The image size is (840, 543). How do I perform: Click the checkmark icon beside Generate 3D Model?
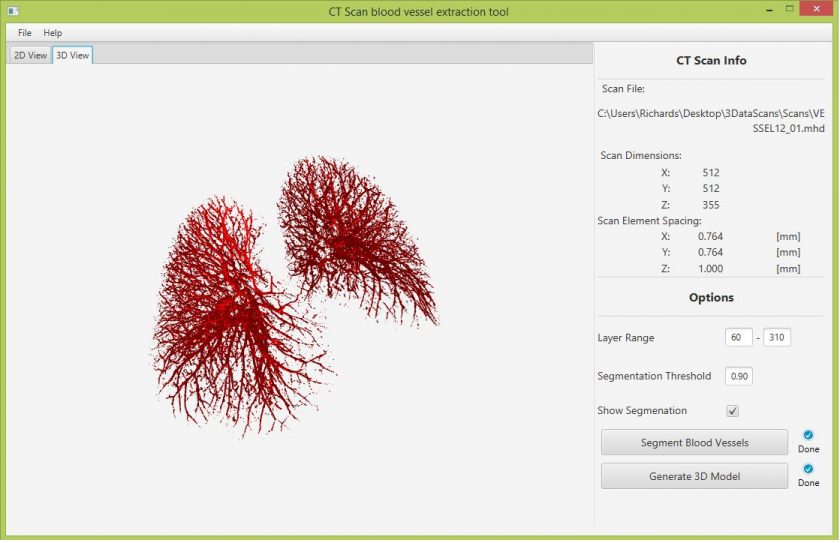tap(808, 469)
